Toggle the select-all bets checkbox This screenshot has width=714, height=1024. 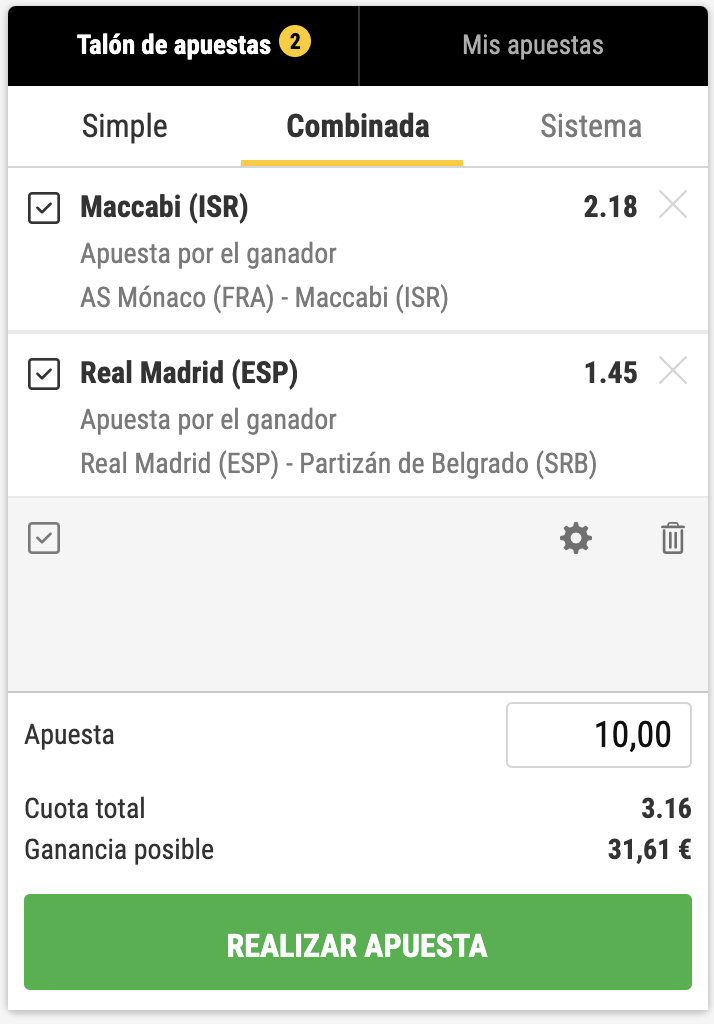point(44,539)
